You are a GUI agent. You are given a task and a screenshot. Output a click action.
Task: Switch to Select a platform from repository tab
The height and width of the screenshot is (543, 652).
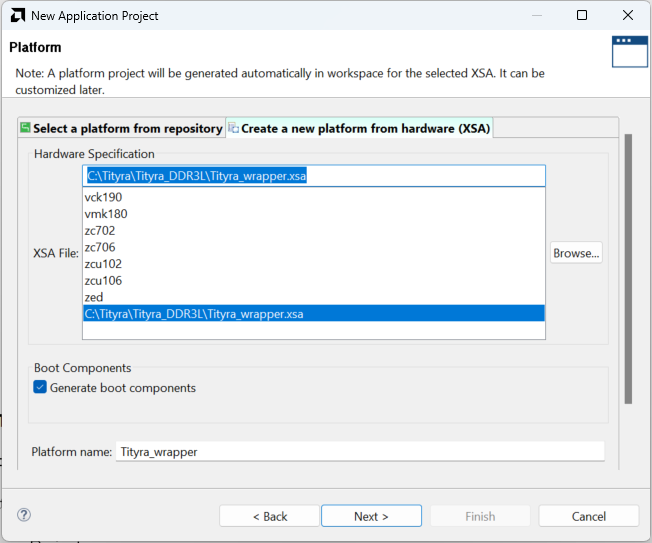121,128
